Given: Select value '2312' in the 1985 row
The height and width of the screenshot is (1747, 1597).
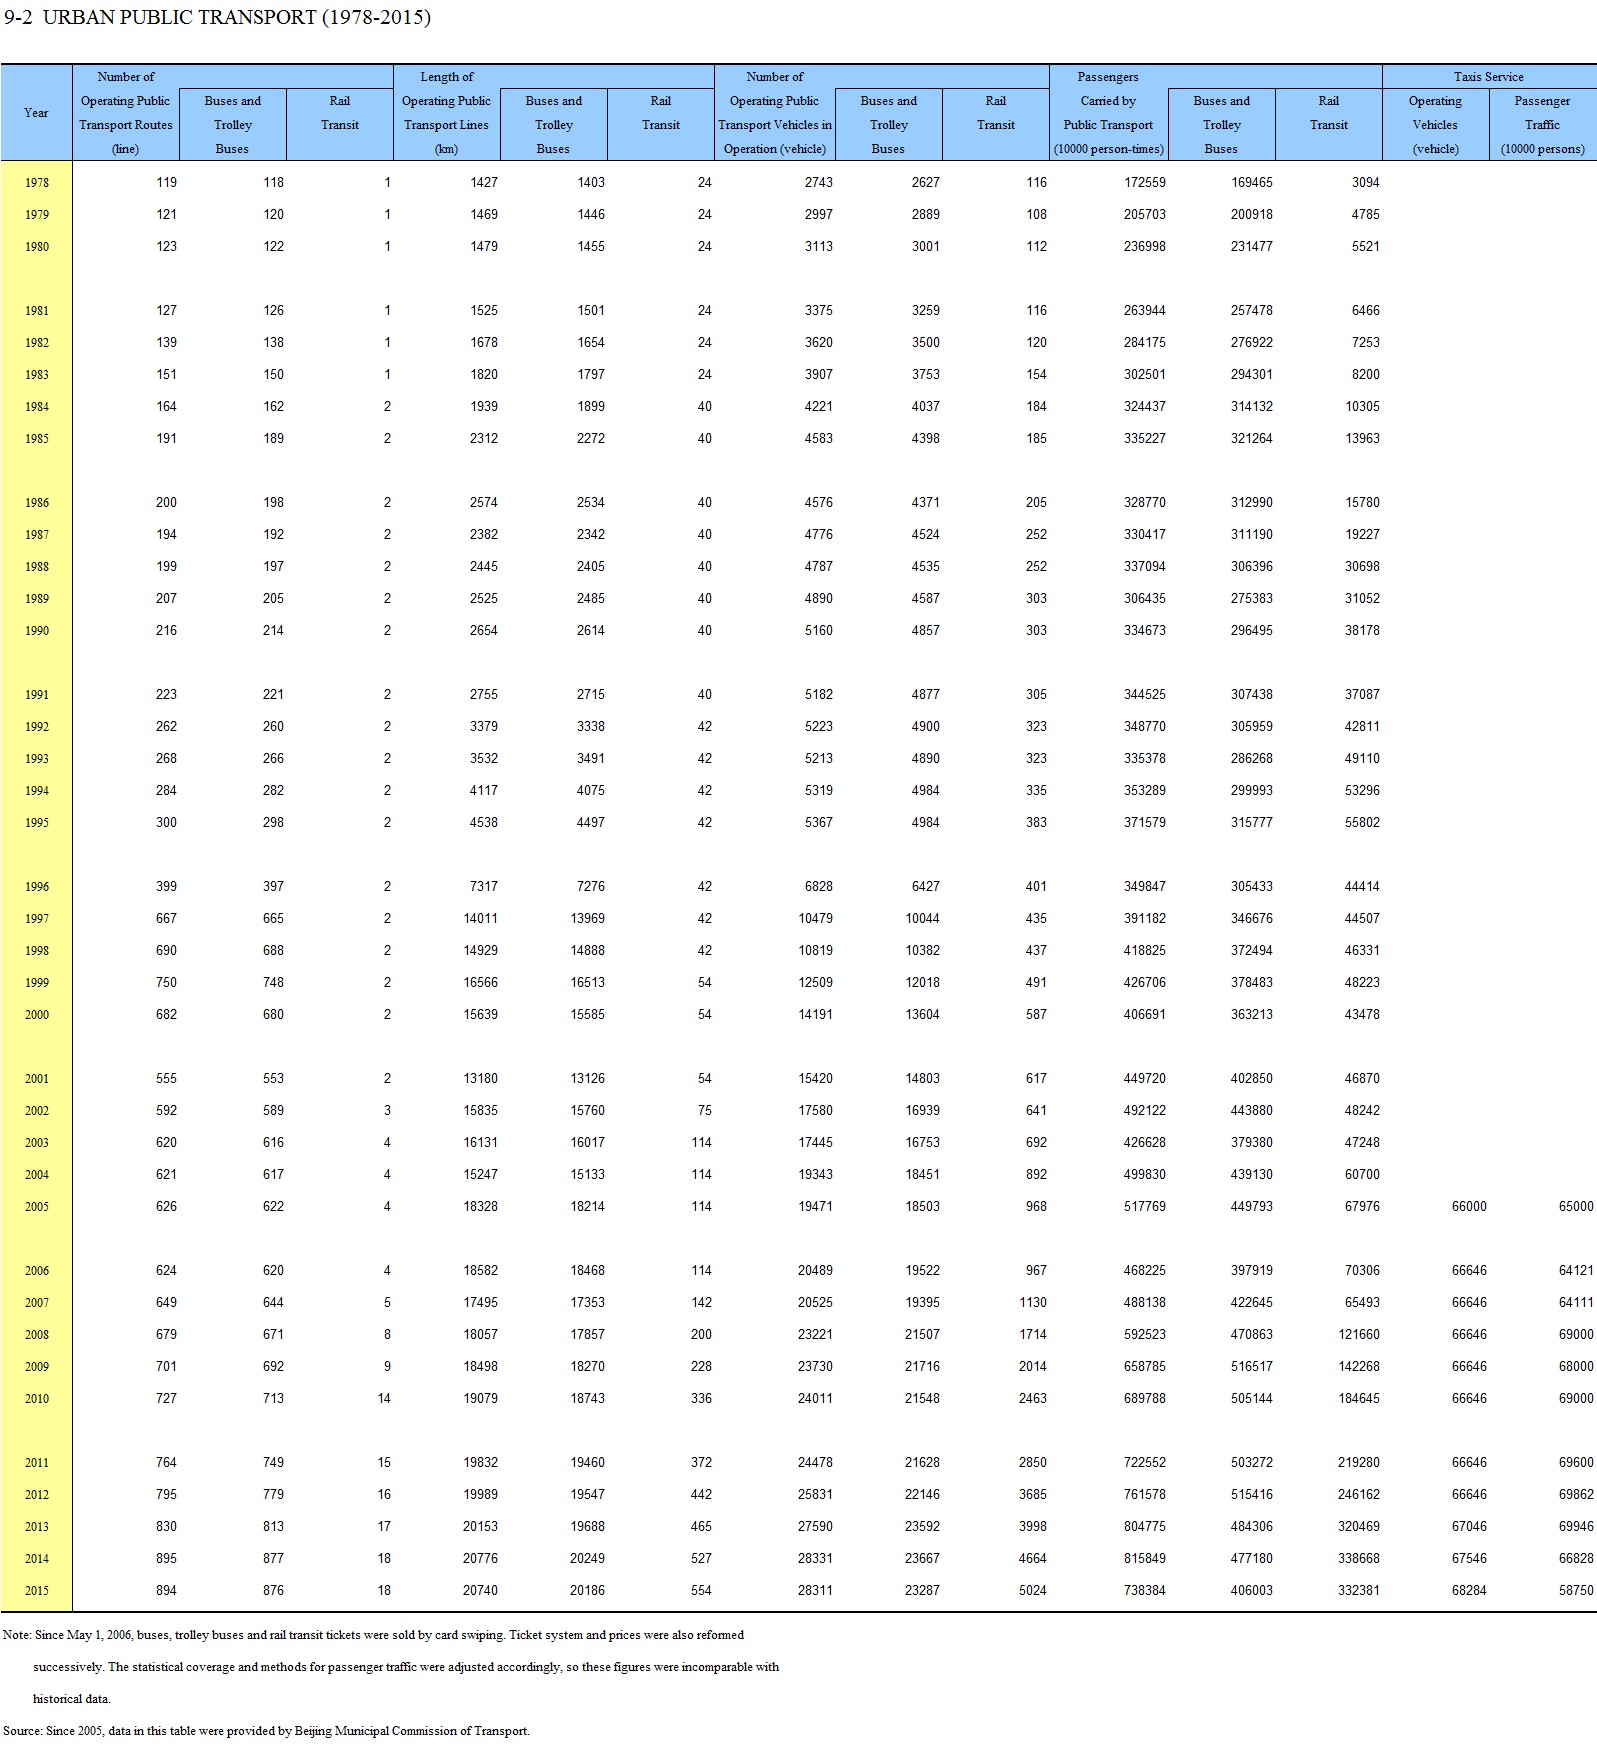Looking at the screenshot, I should pos(484,439).
